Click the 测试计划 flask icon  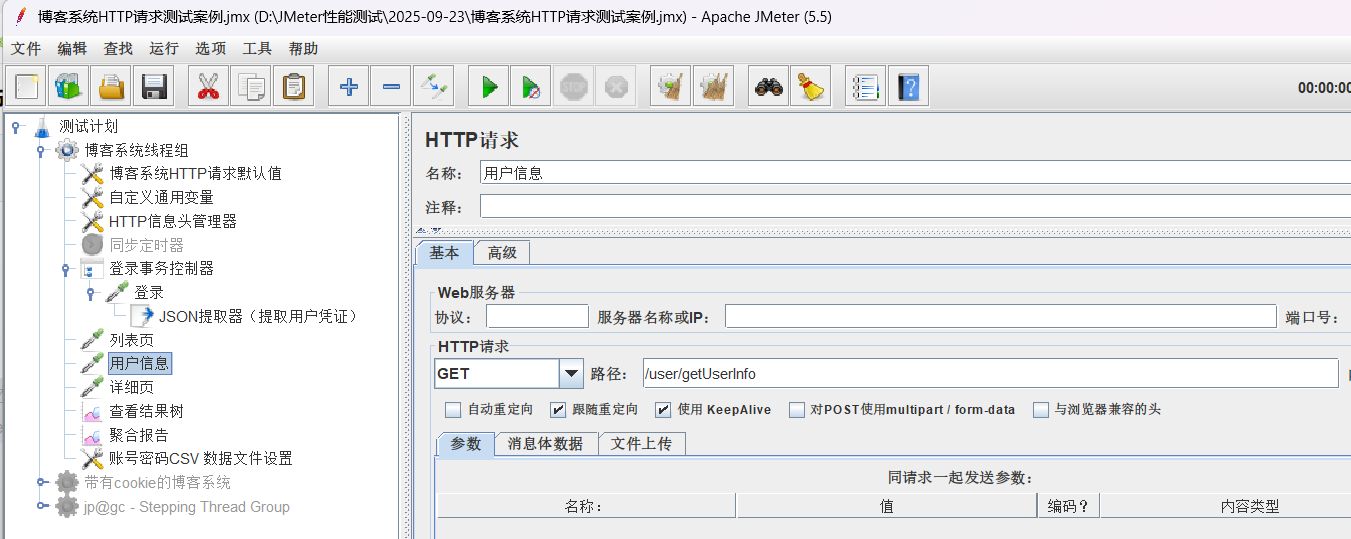[42, 126]
